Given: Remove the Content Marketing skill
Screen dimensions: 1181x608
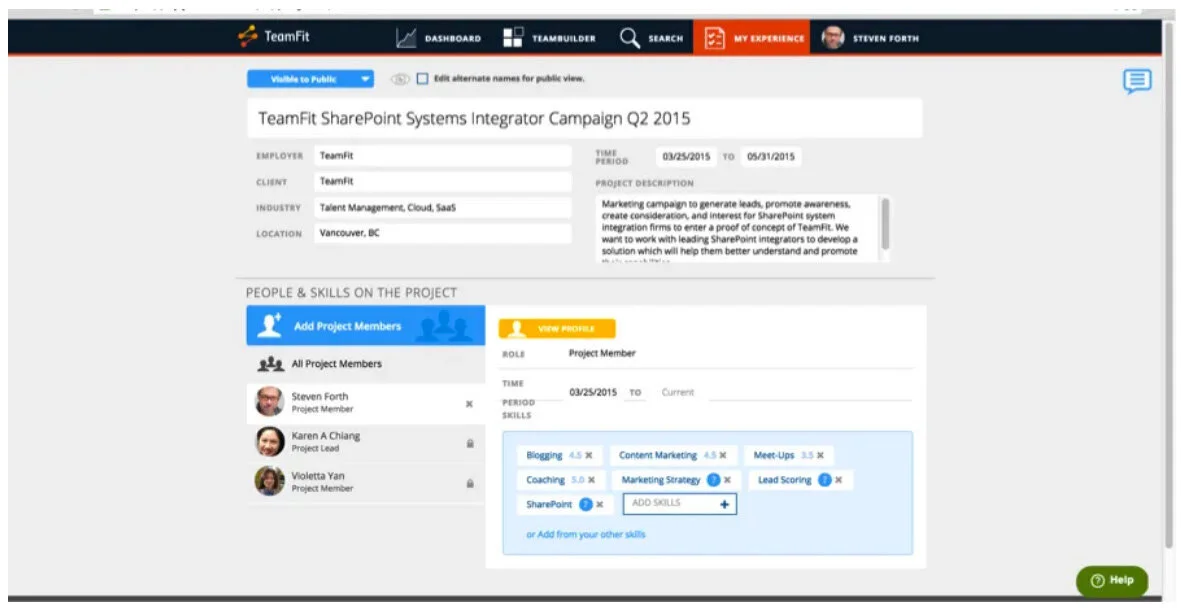Looking at the screenshot, I should click(723, 456).
